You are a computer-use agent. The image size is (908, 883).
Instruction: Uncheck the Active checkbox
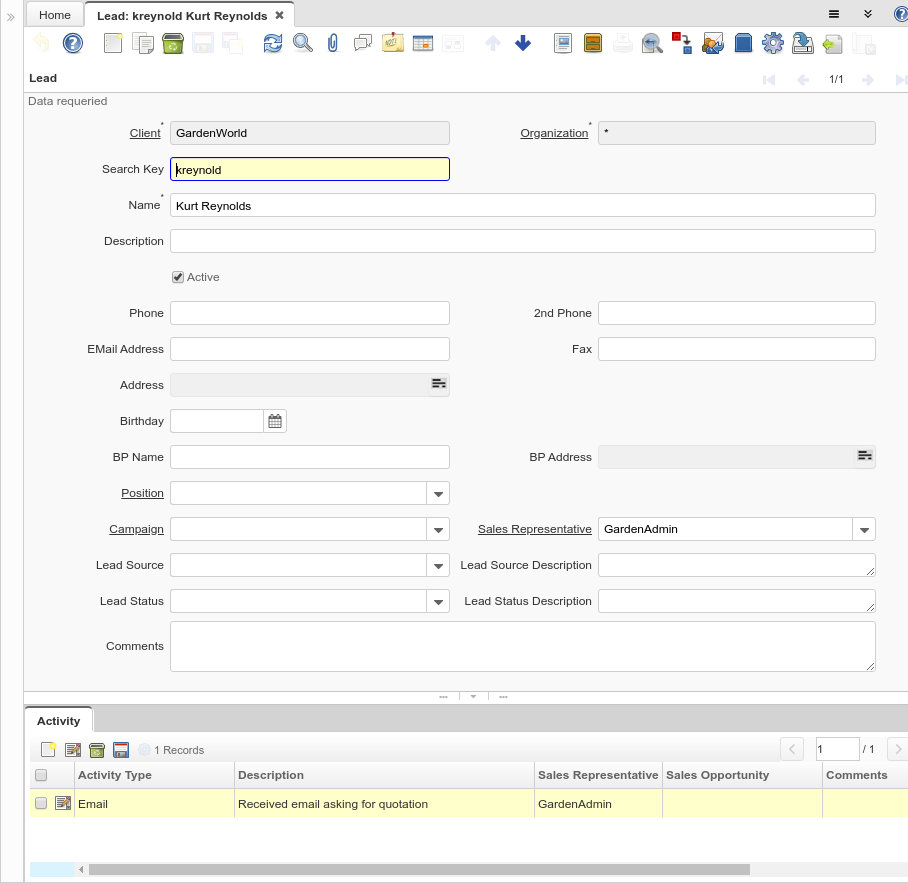click(178, 277)
